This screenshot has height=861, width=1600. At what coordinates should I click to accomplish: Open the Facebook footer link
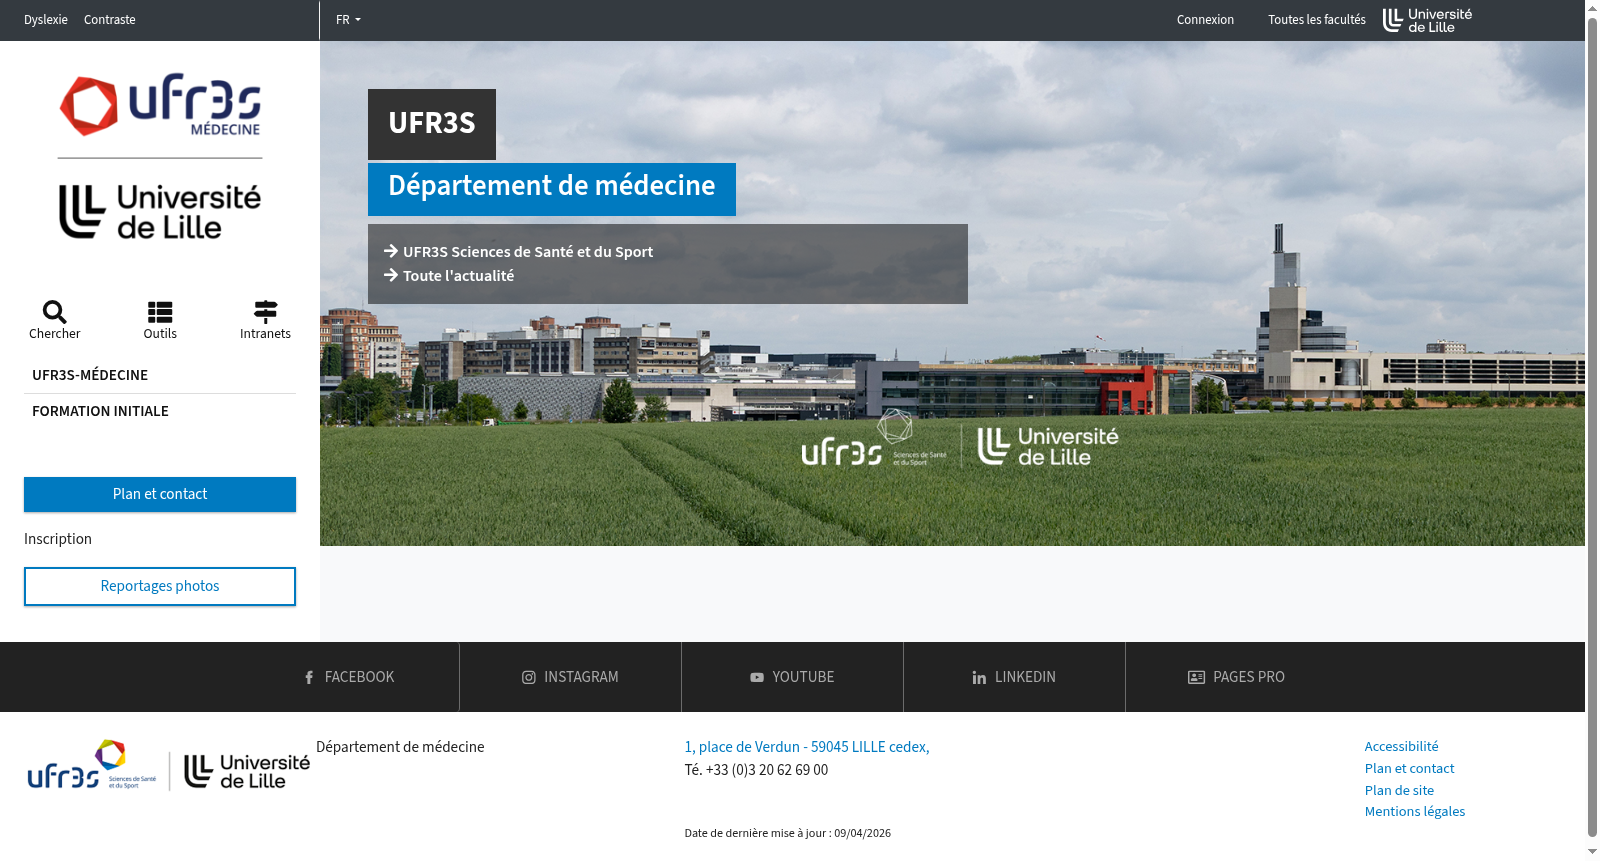point(349,677)
